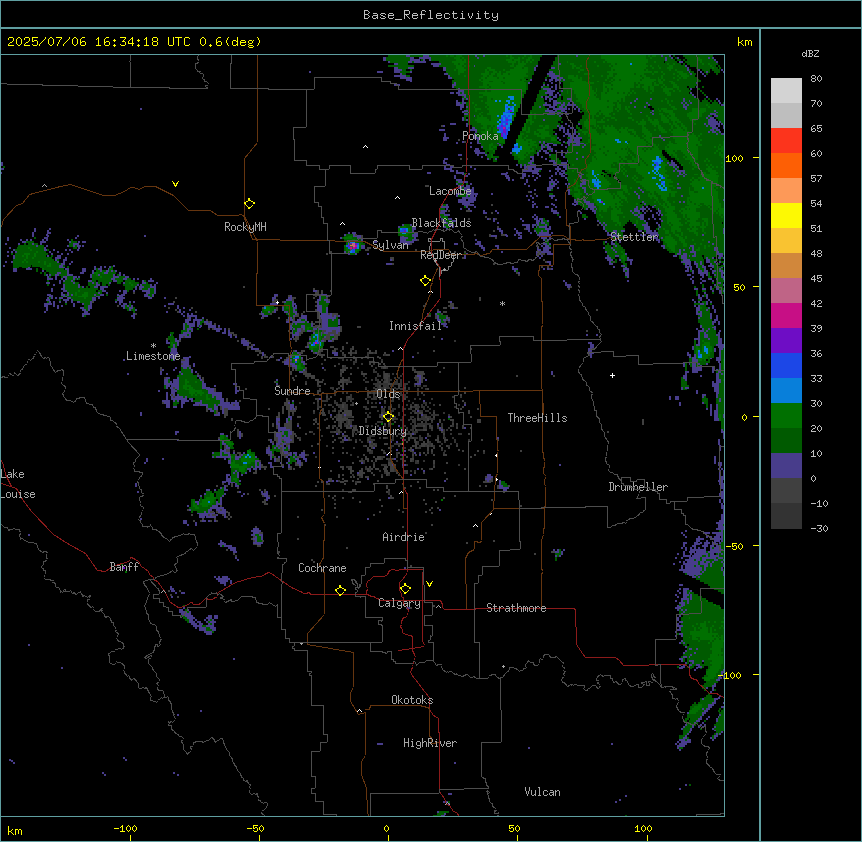862x842 pixels.
Task: Click the Airdrie city label
Action: point(404,537)
